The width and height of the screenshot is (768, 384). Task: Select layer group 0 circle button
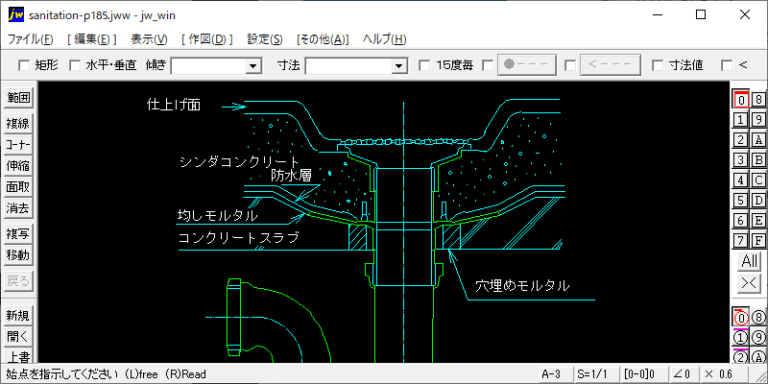[x=742, y=317]
